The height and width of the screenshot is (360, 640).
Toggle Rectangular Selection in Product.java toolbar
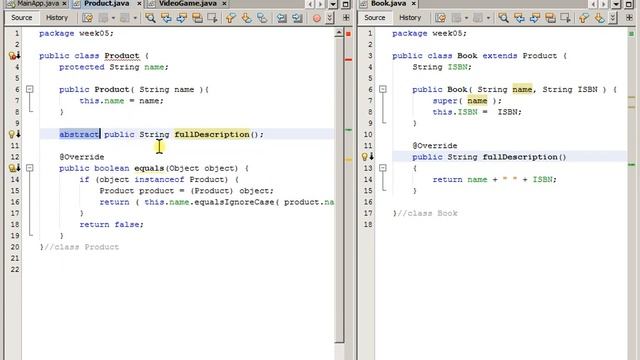tap(213, 18)
